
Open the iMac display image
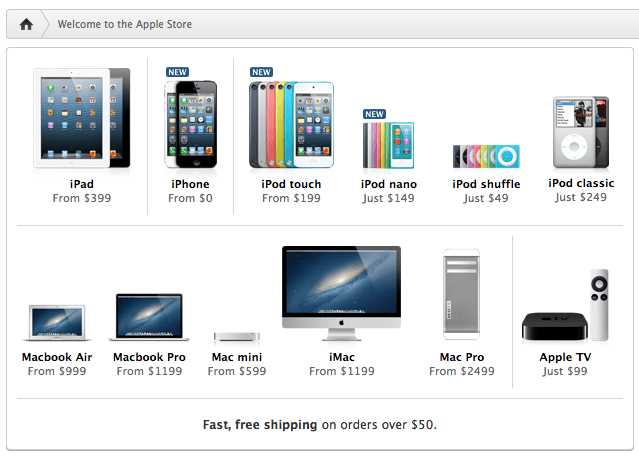click(x=342, y=293)
